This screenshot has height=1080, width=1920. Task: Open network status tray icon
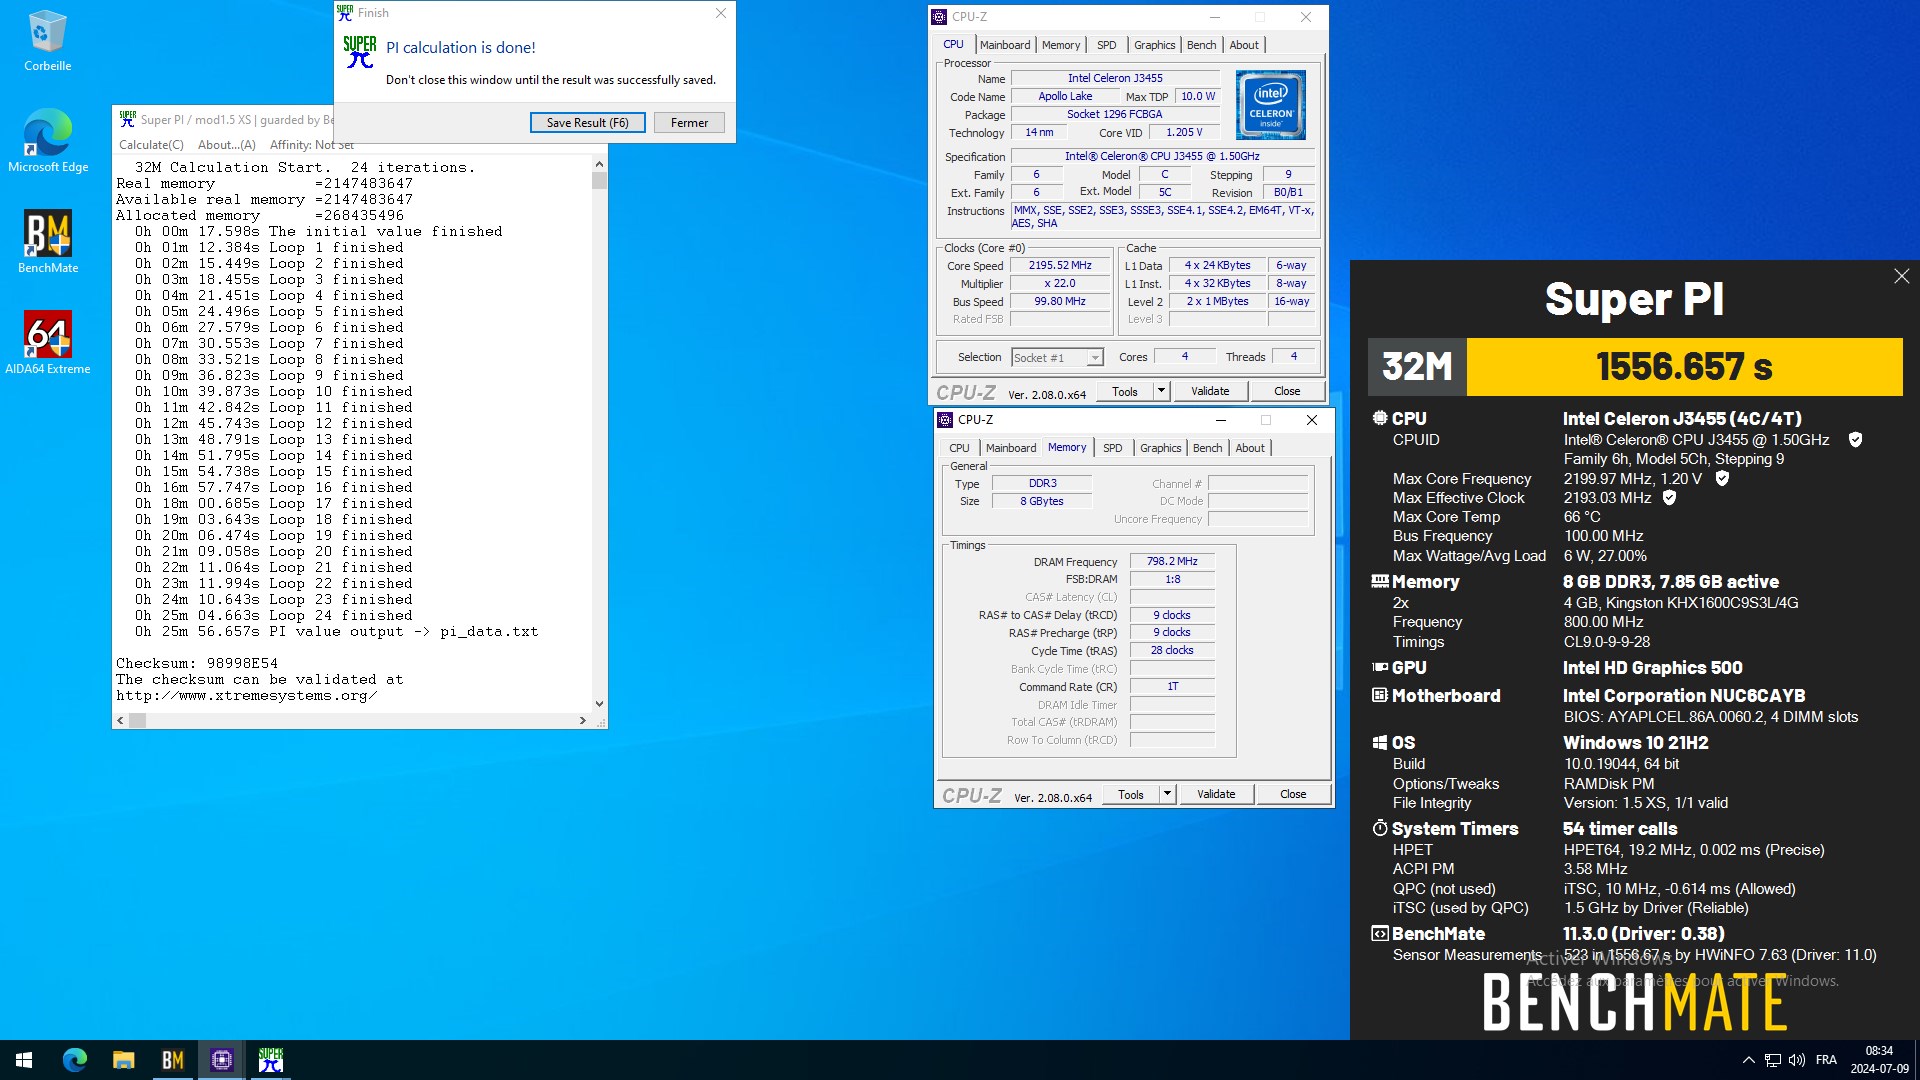click(x=1772, y=1060)
